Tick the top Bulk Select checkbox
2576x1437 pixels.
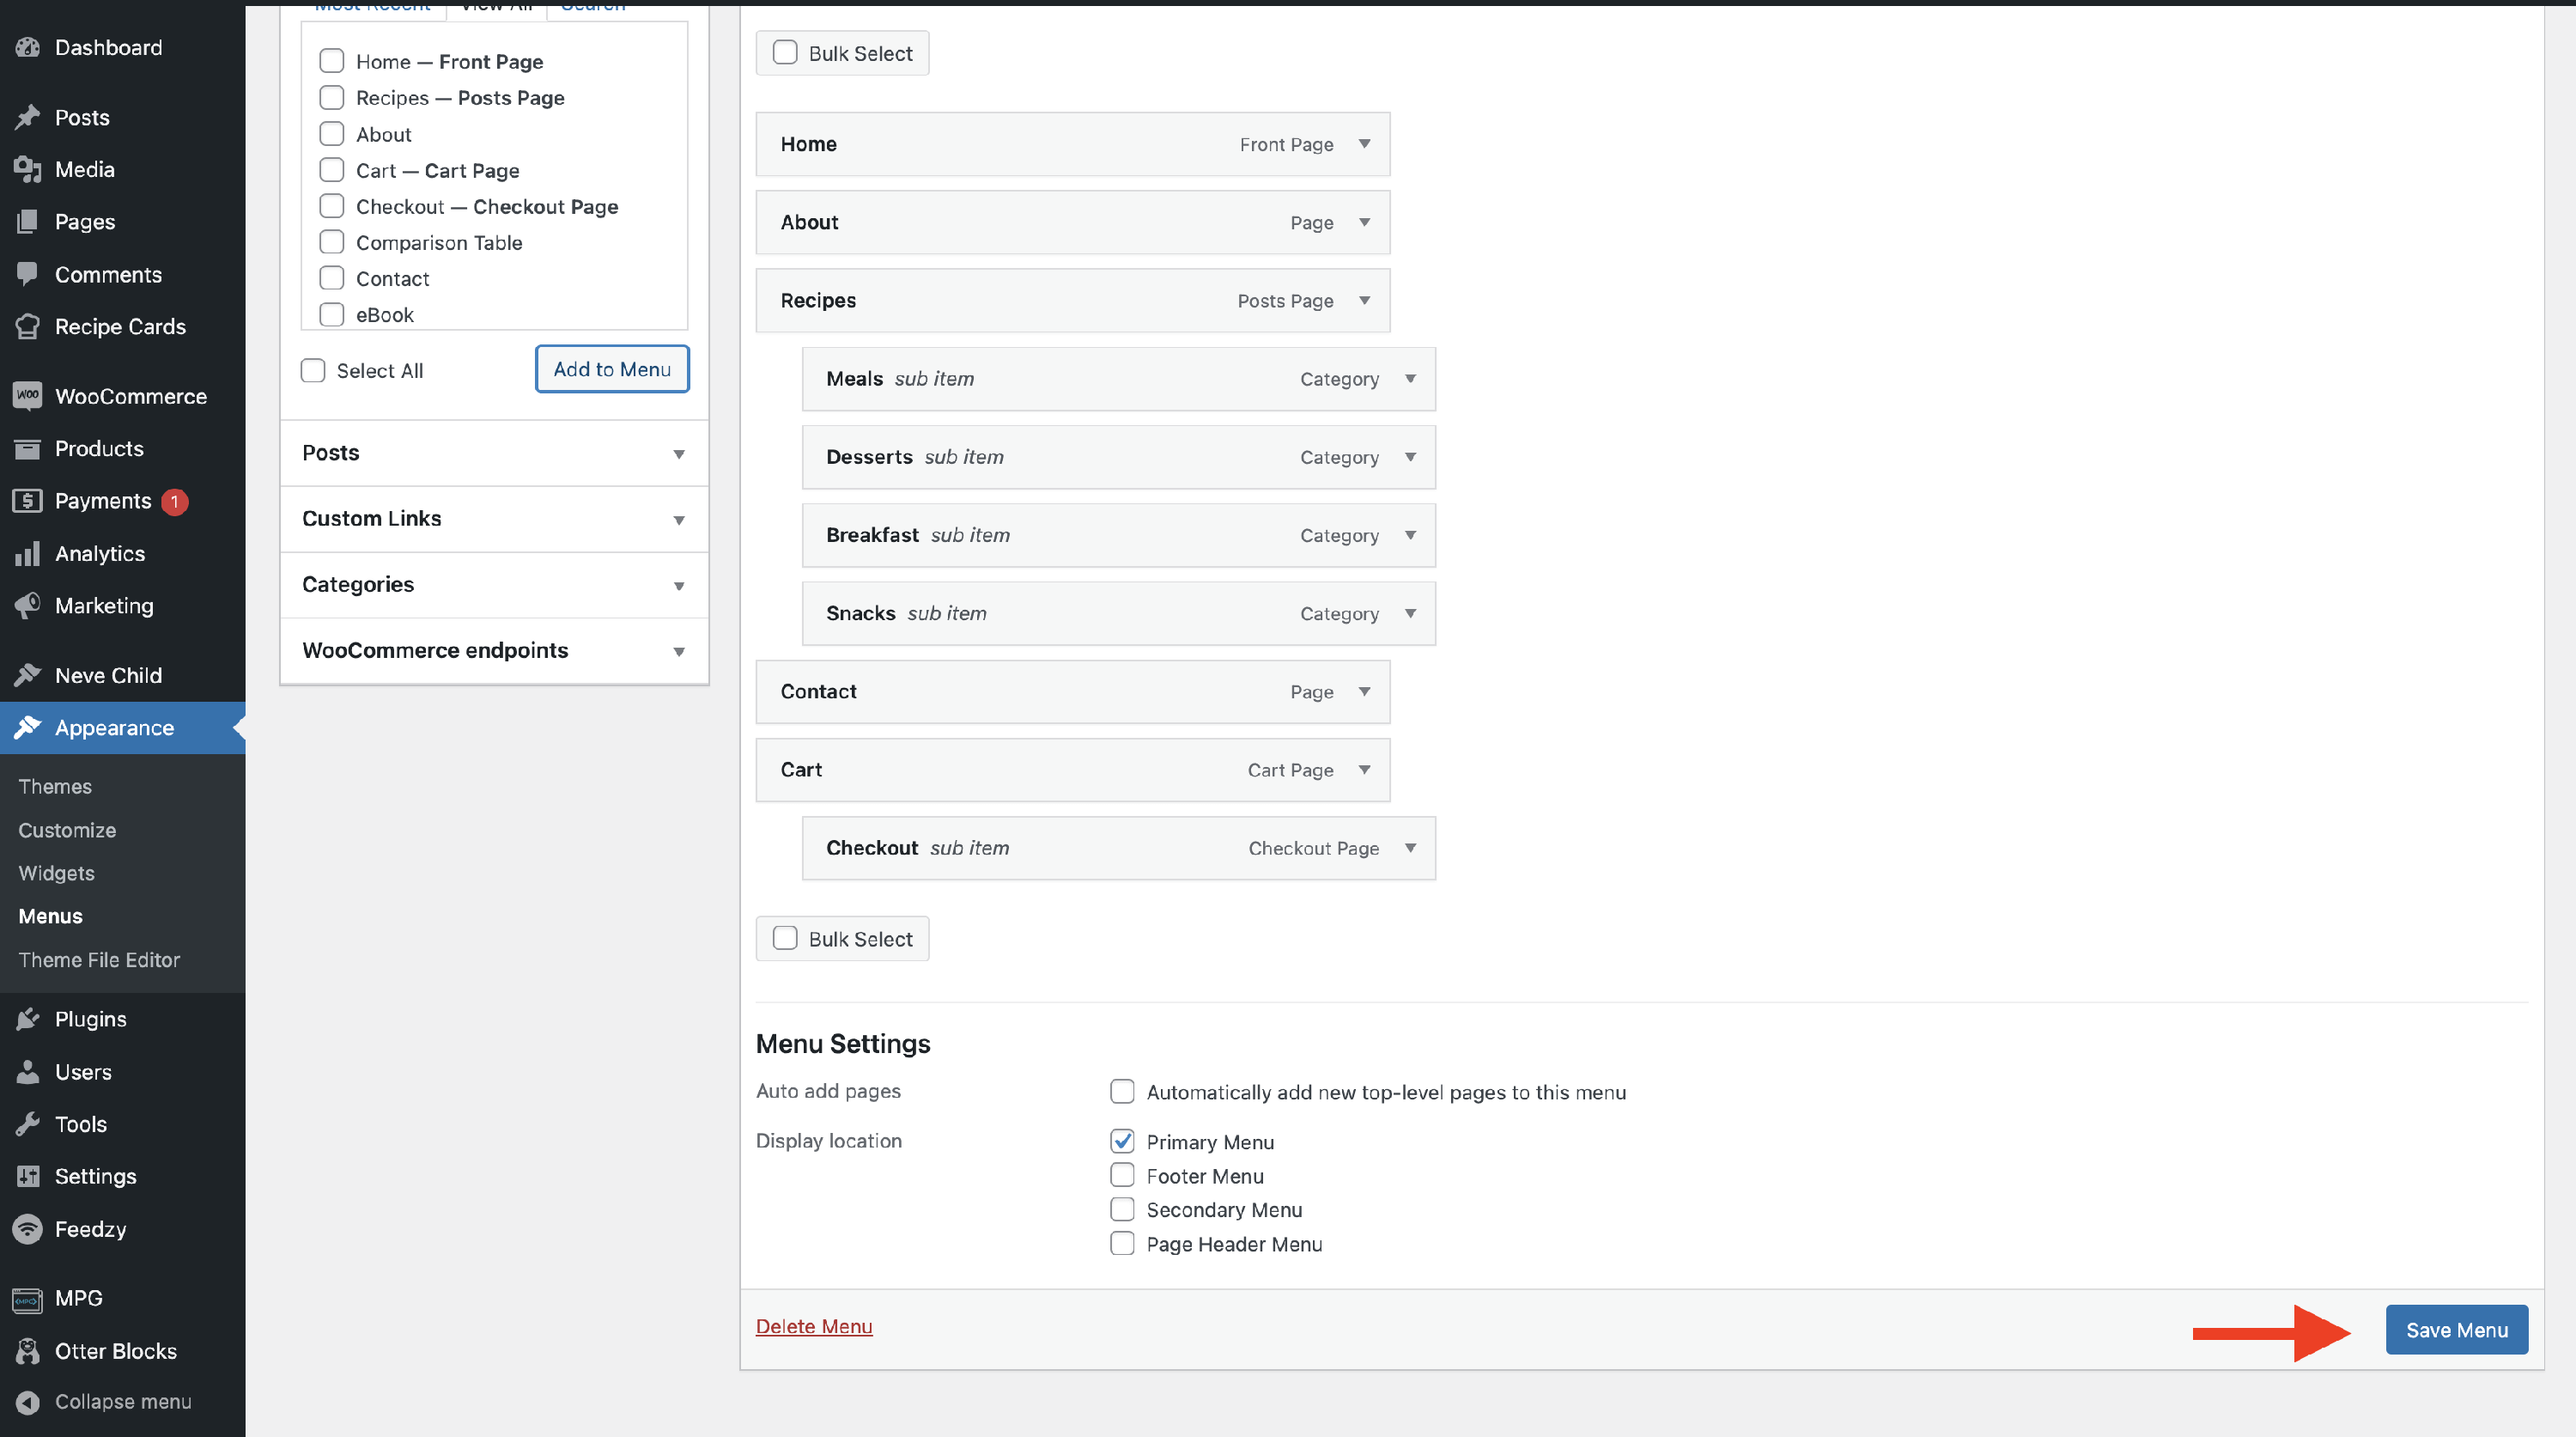click(785, 52)
